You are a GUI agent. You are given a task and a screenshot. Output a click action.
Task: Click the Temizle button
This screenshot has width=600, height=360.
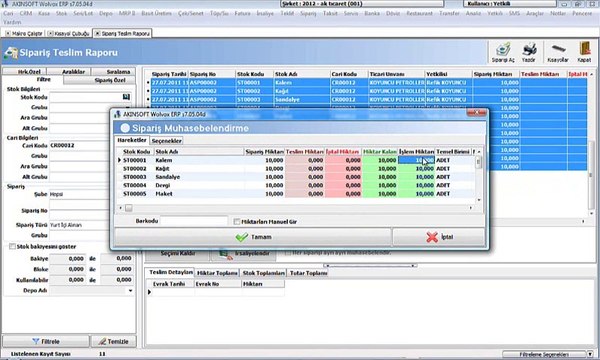tap(114, 341)
